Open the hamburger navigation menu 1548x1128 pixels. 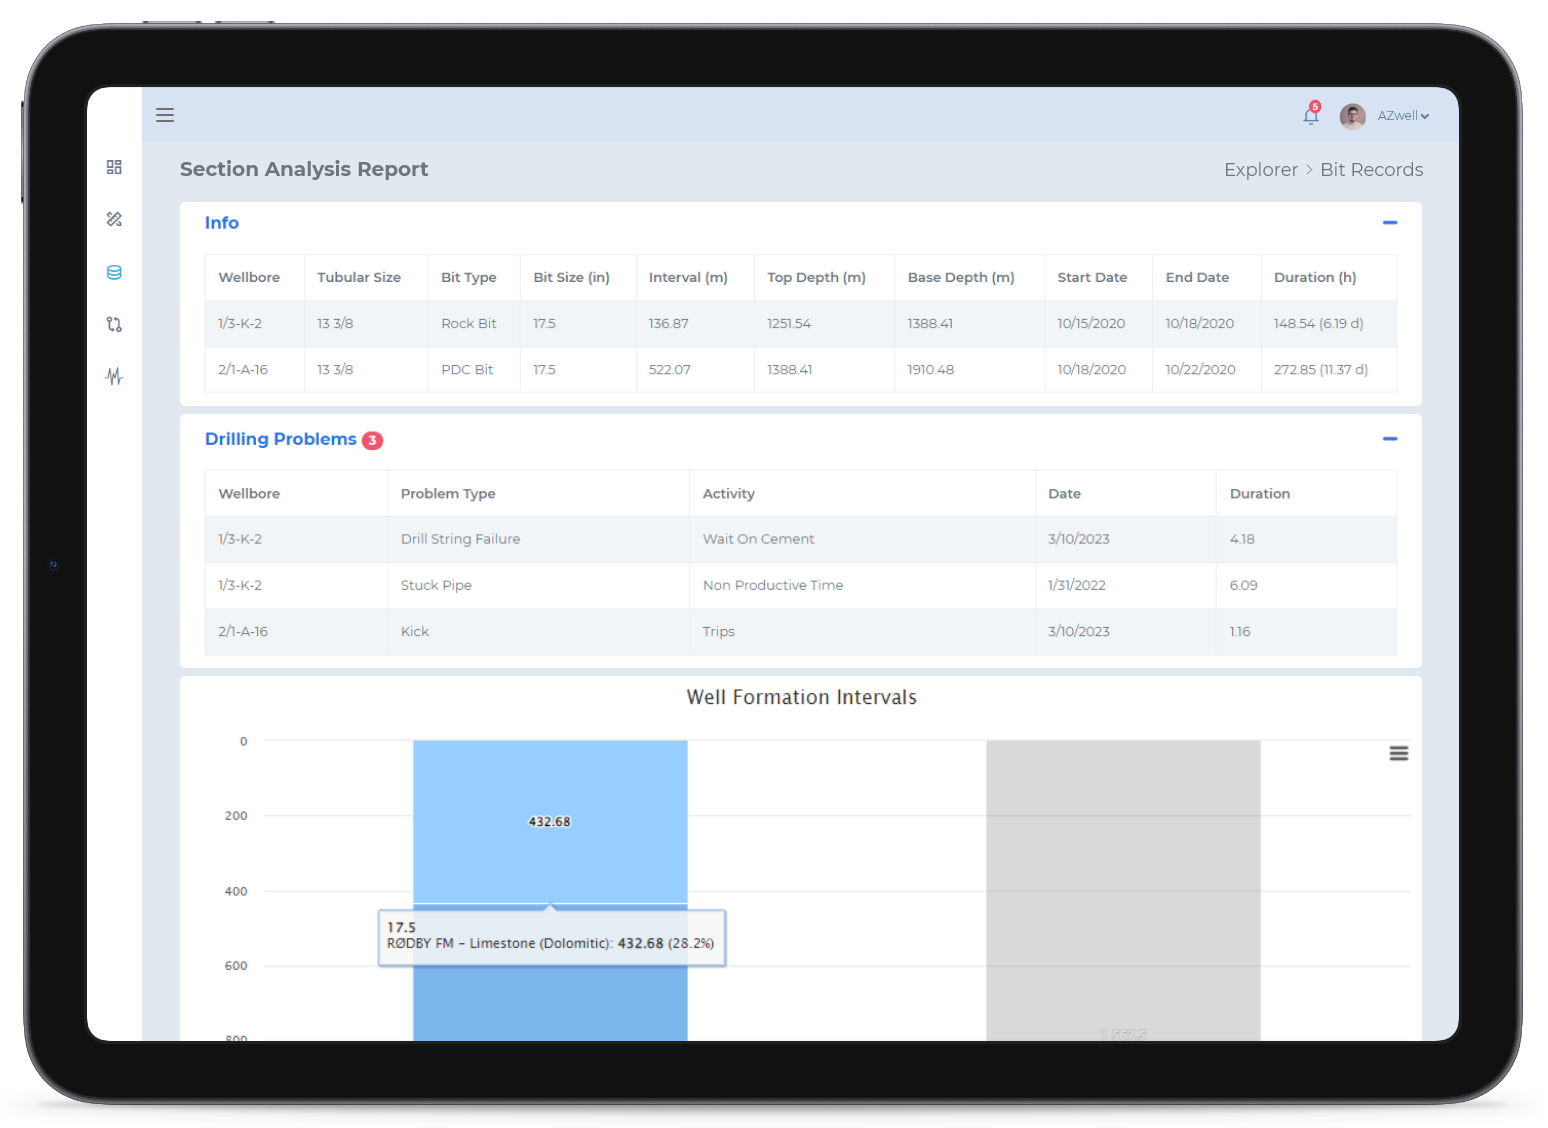coord(165,115)
